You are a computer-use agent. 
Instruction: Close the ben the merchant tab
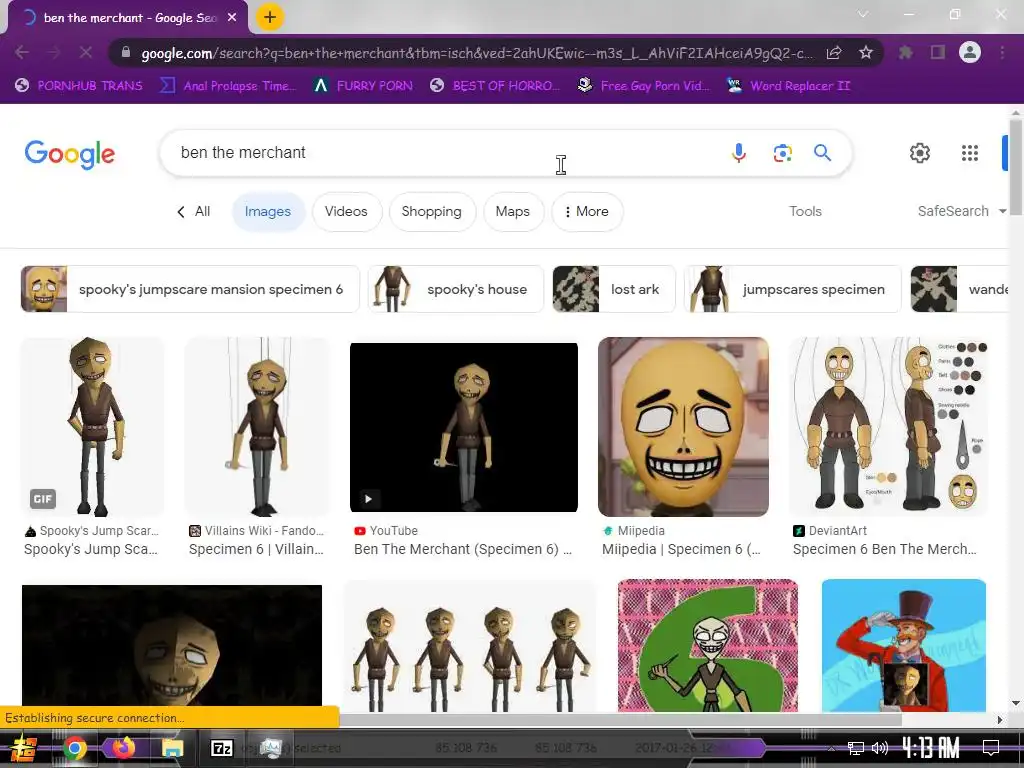232,18
